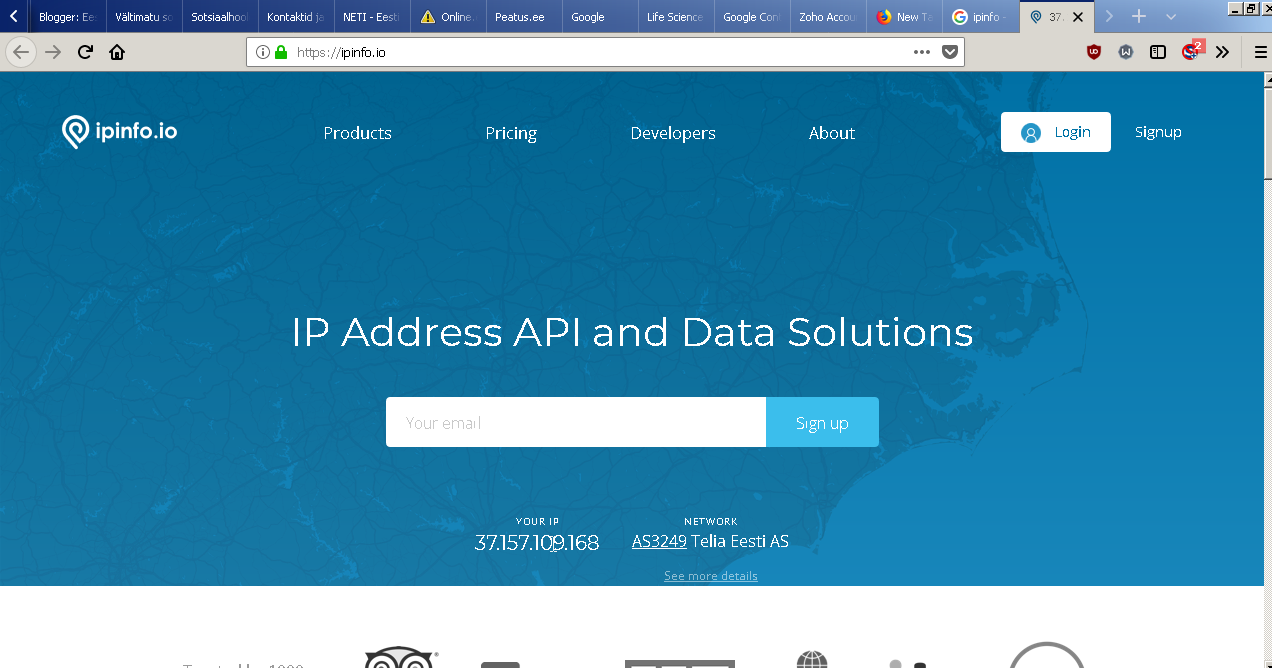Open the About menu

832,133
